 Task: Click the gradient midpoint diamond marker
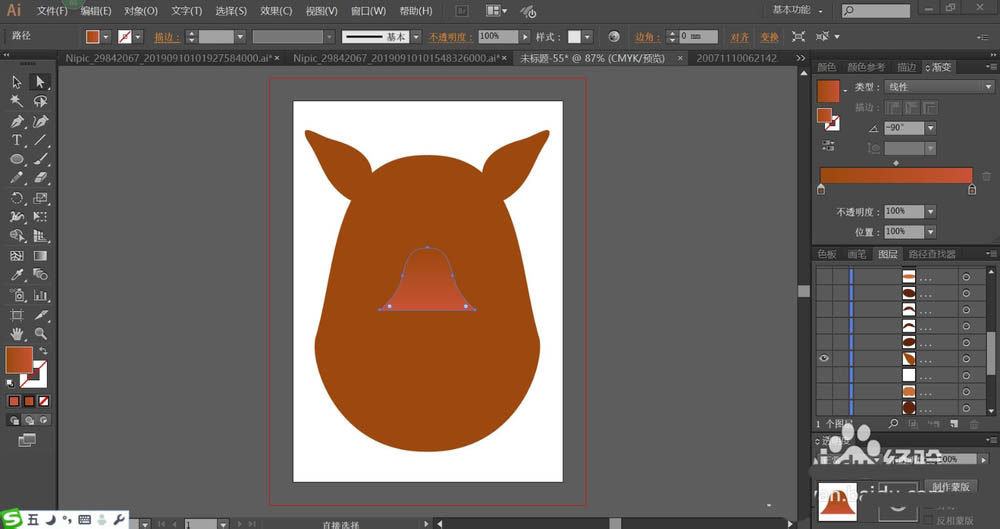[896, 163]
